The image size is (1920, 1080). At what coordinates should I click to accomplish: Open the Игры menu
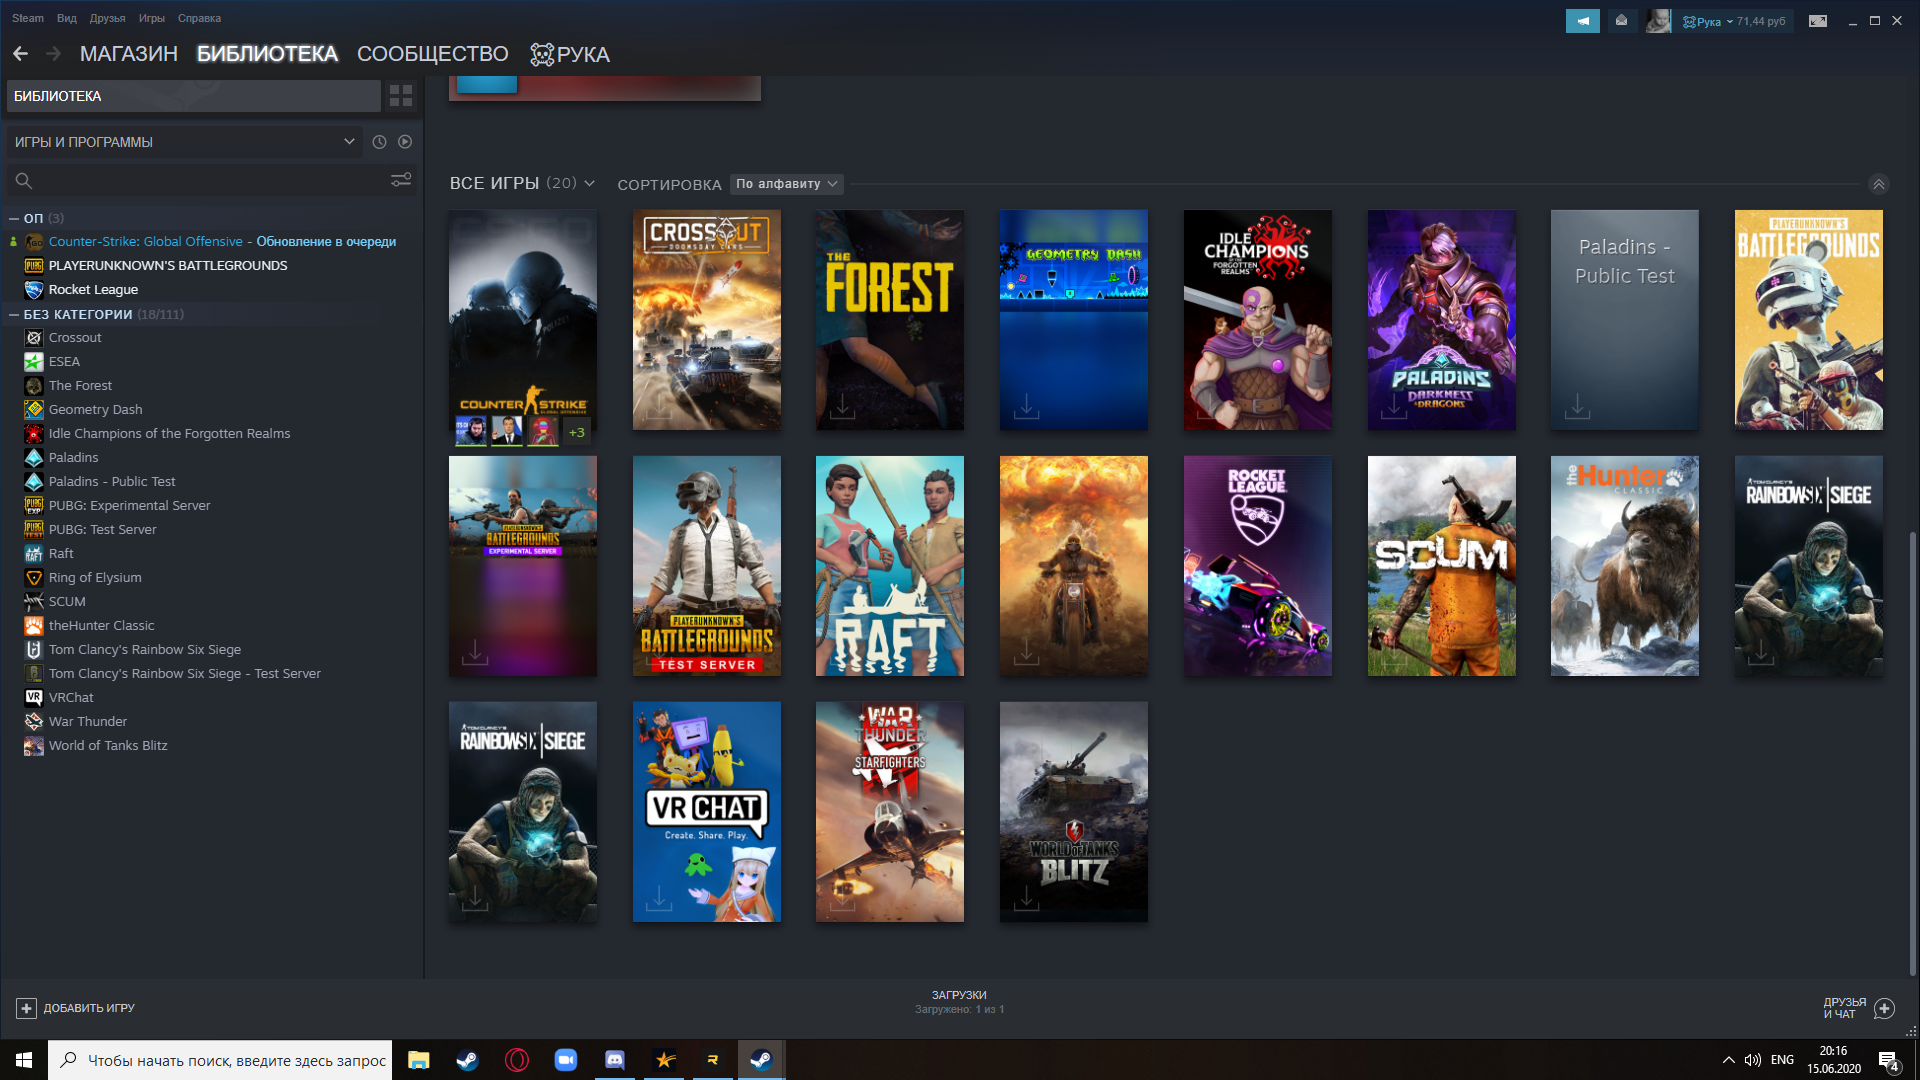point(151,18)
